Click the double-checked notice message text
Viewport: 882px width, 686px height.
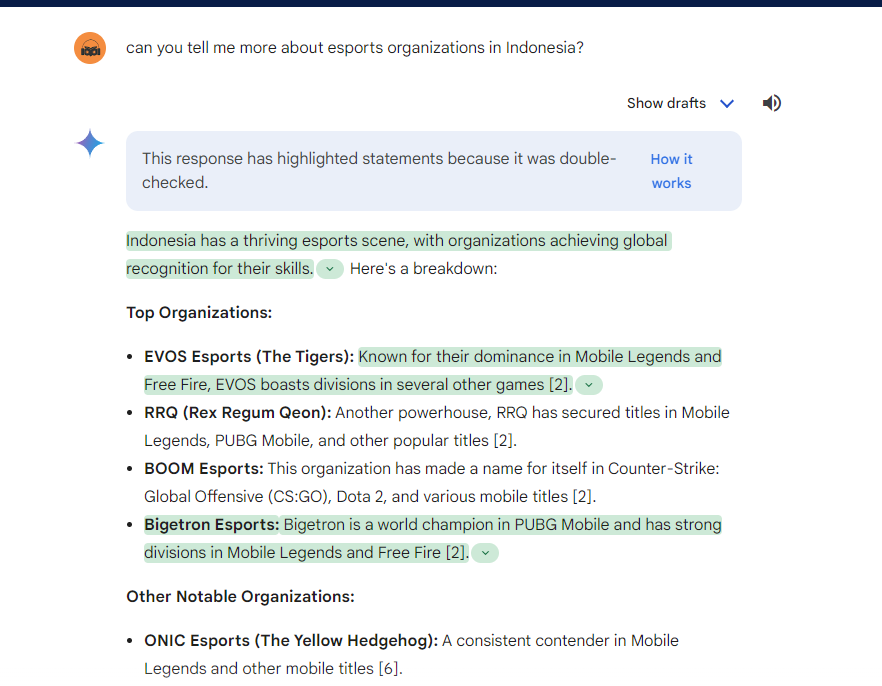pyautogui.click(x=379, y=171)
